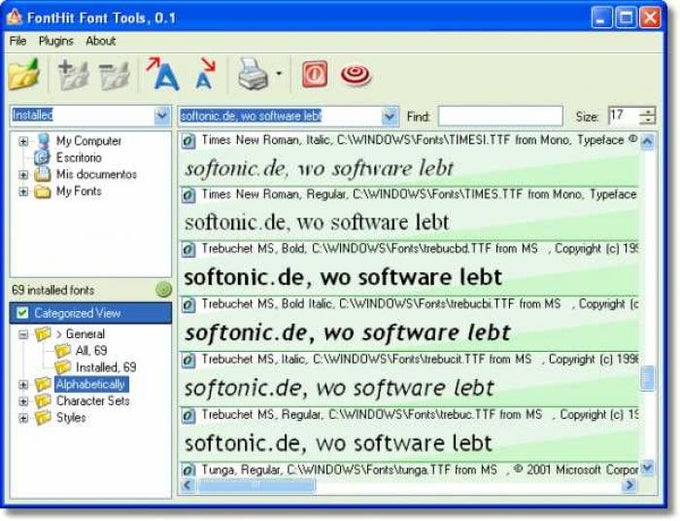Select the Installed, 69 category
Screen dimensions: 680x521
(x=106, y=367)
